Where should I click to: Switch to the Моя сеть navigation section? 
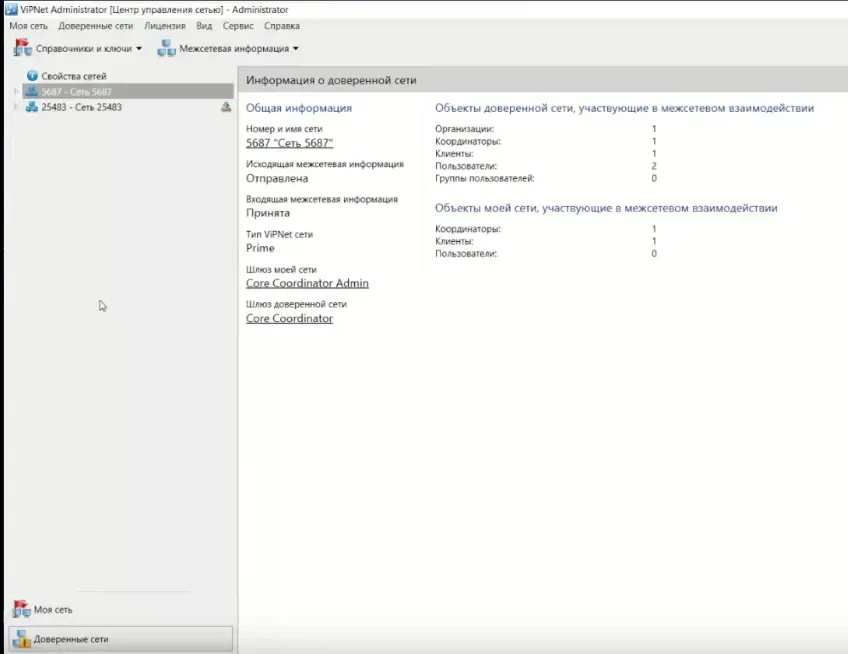click(53, 609)
